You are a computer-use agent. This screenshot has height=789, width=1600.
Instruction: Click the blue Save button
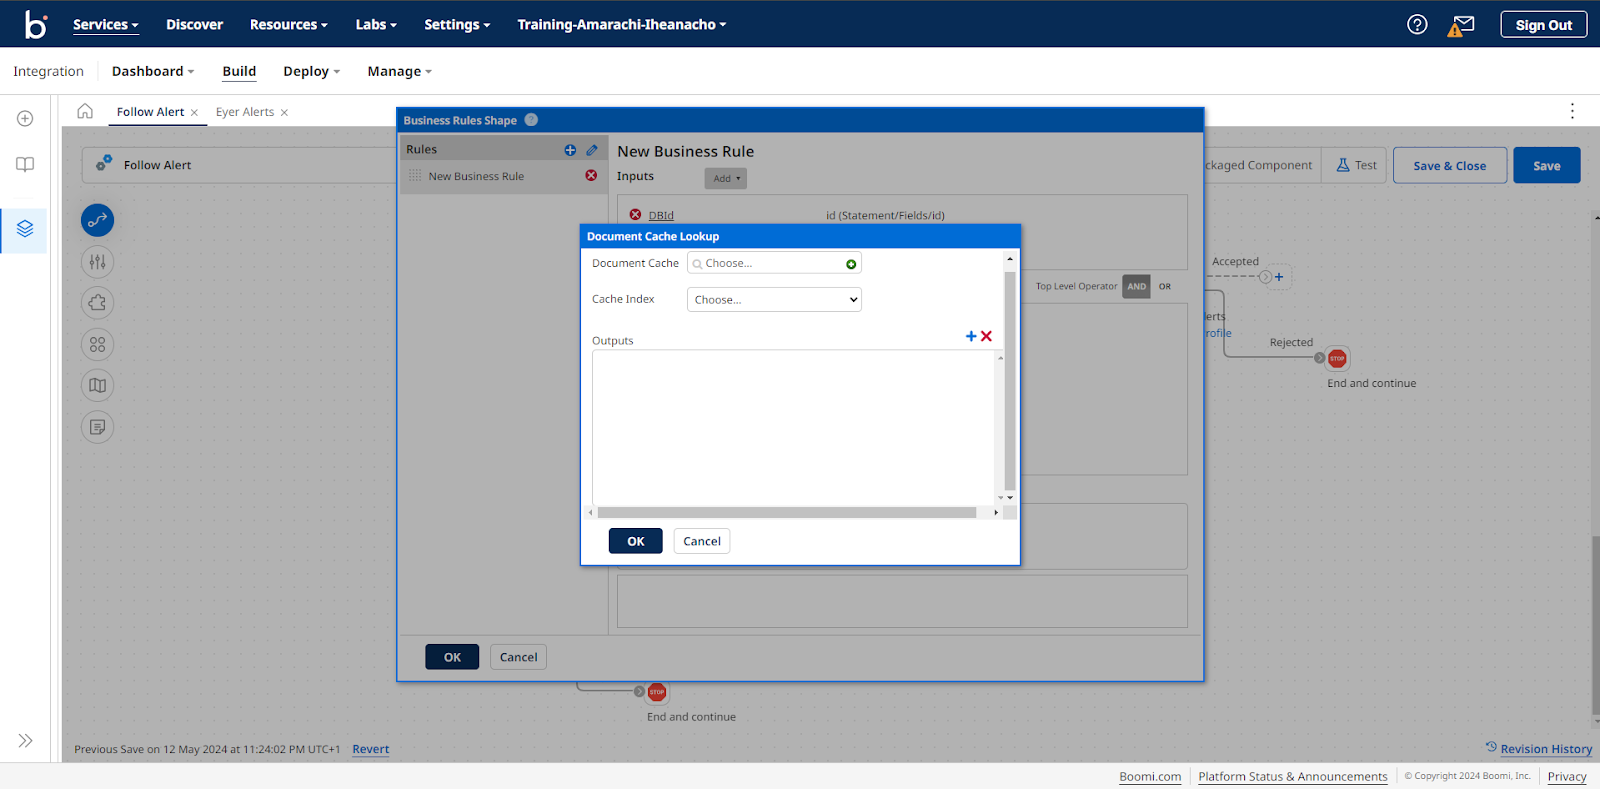1546,165
